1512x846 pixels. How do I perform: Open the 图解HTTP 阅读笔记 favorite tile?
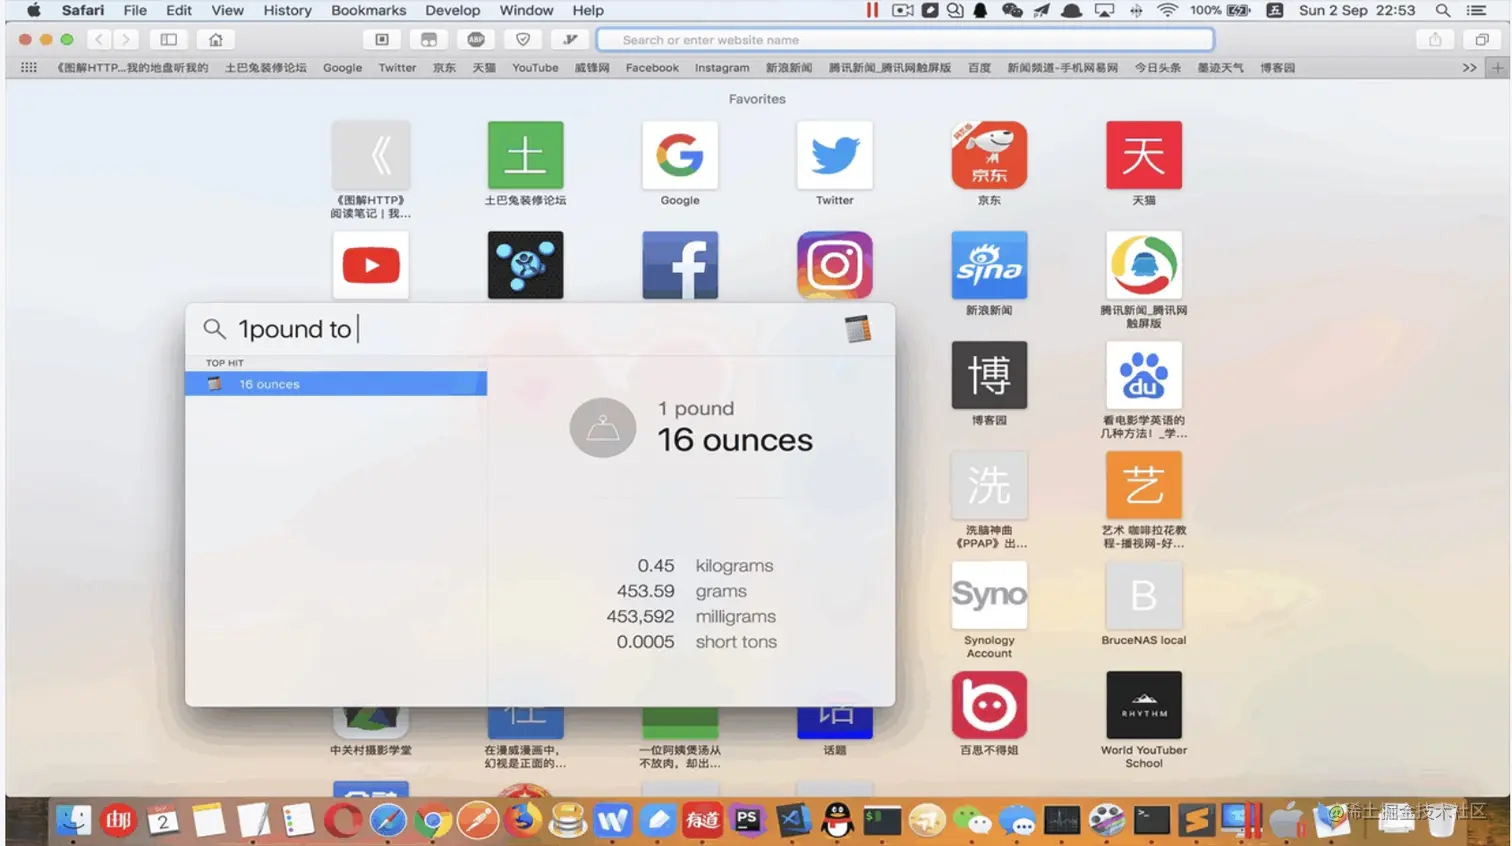tap(371, 156)
